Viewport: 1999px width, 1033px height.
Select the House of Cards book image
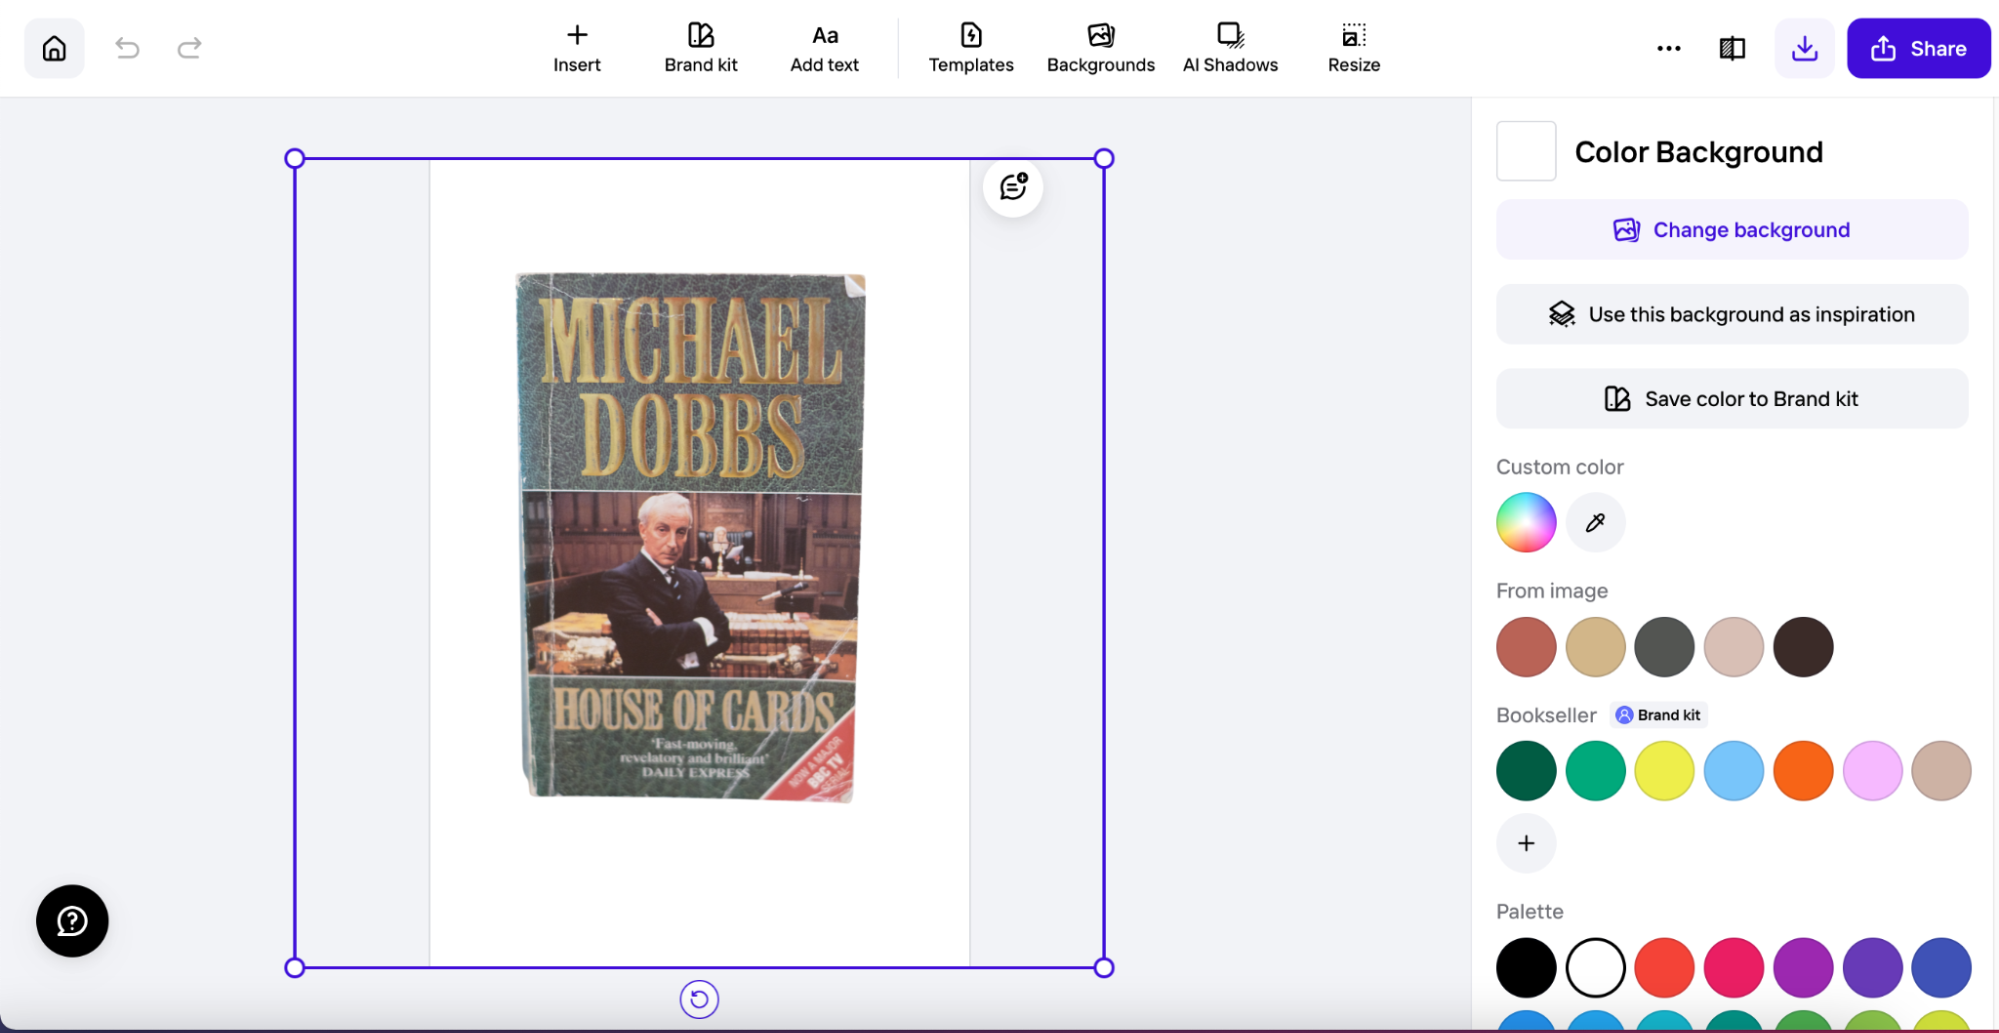690,537
